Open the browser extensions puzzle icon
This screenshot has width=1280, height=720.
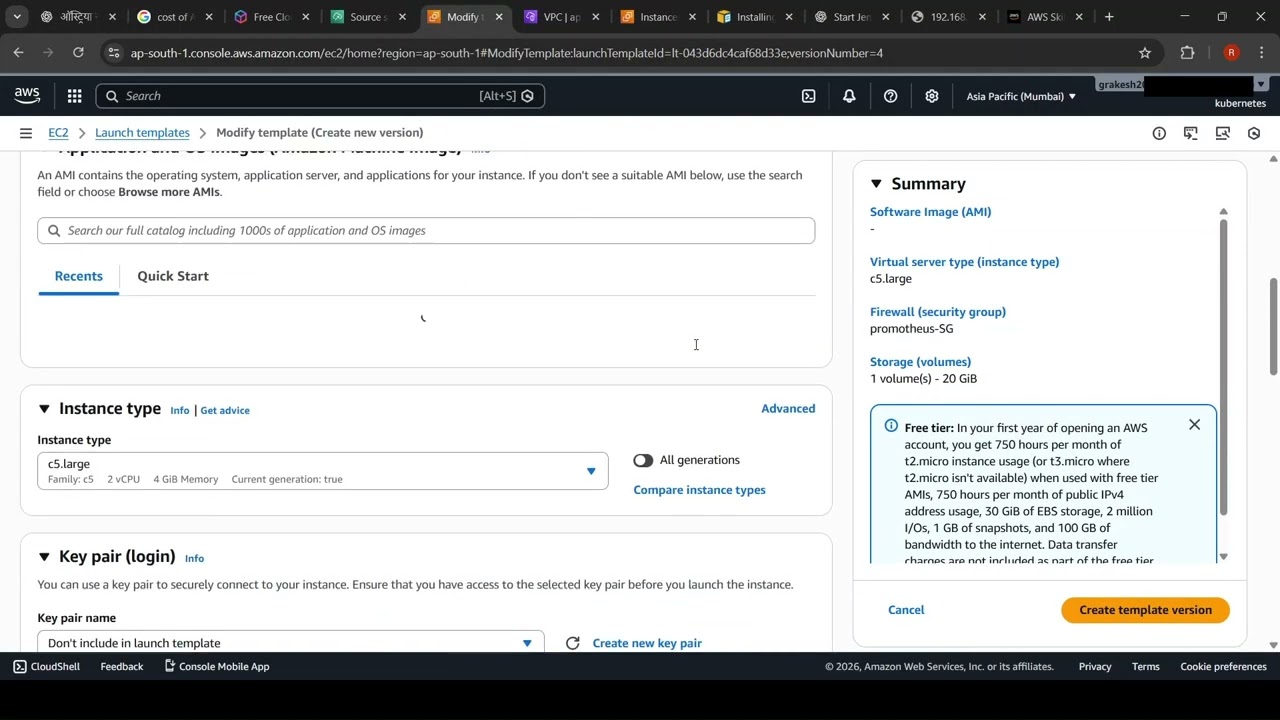[x=1188, y=53]
